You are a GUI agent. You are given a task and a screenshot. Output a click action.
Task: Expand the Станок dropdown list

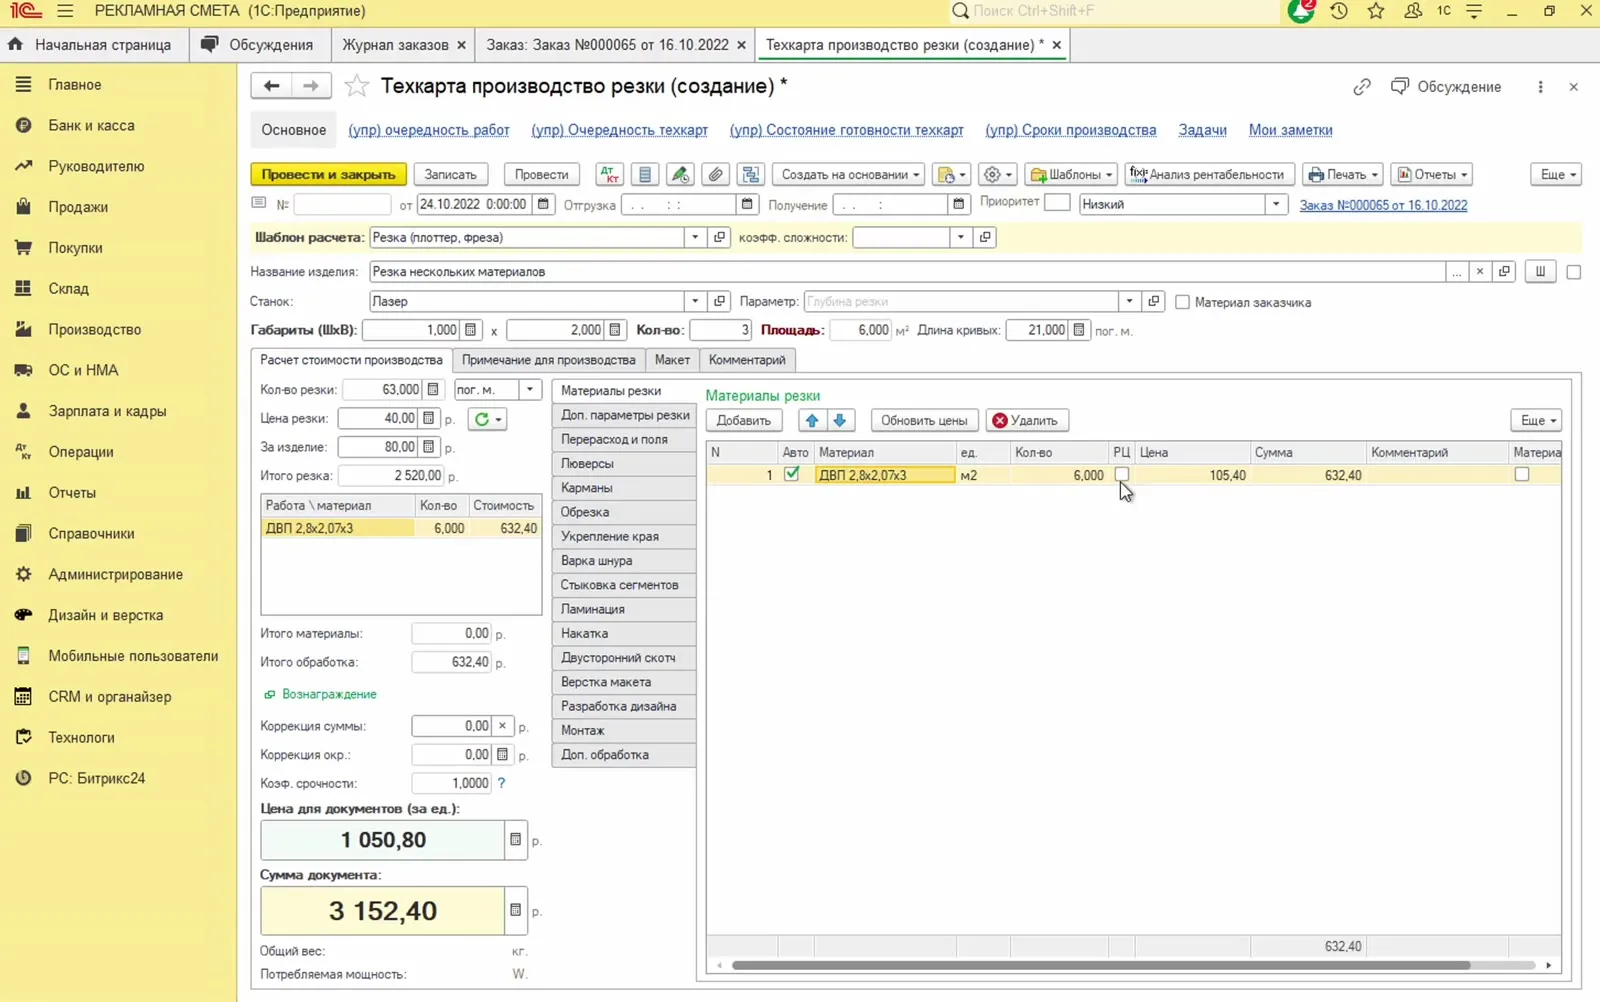tap(695, 301)
